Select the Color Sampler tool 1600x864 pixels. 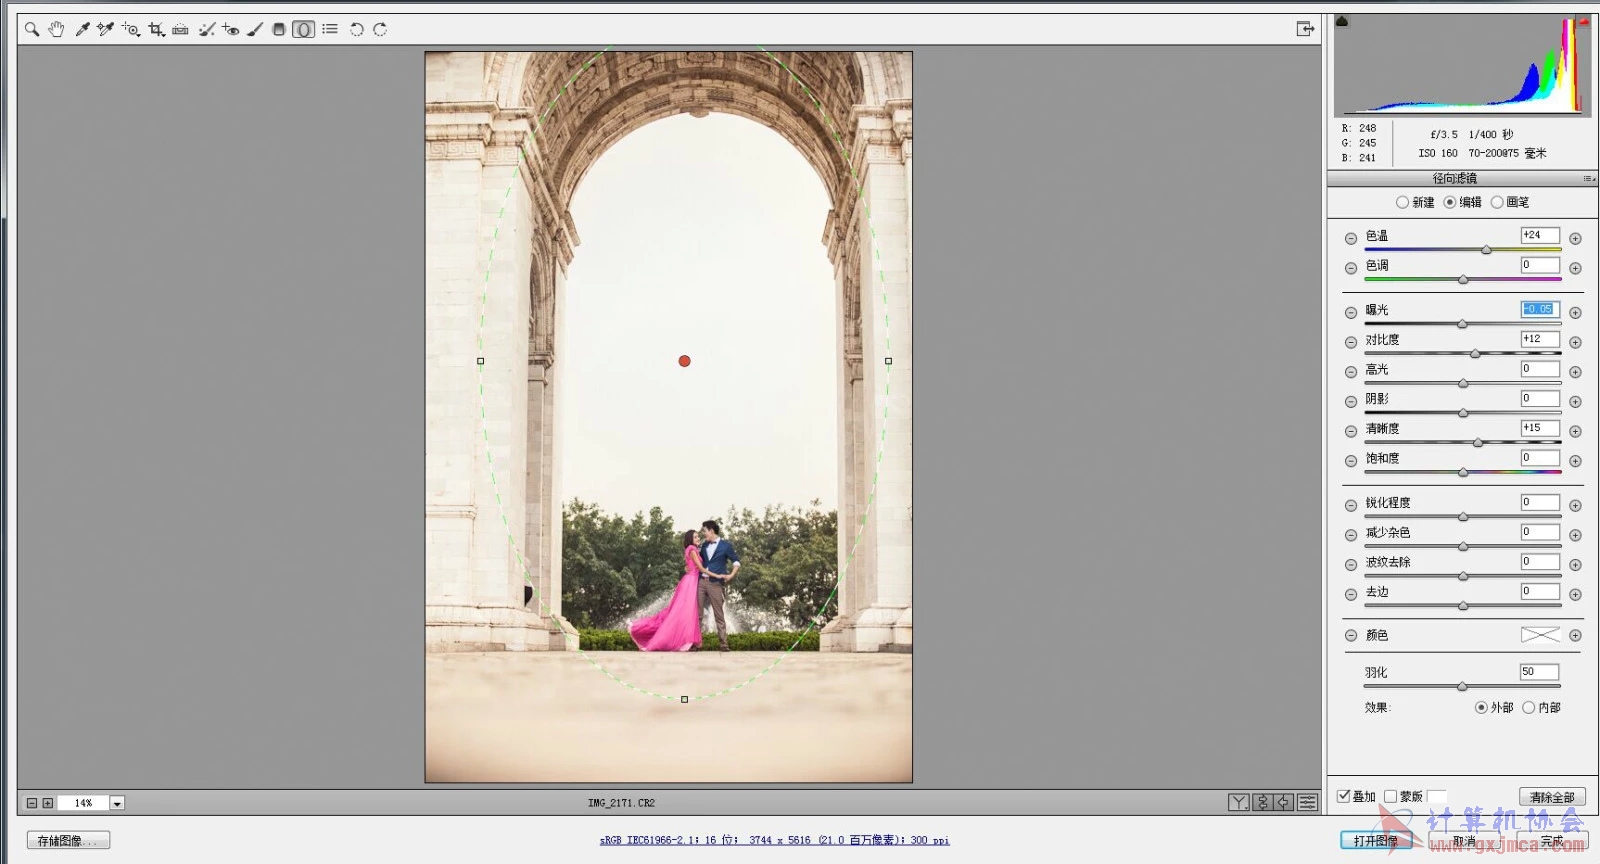105,30
